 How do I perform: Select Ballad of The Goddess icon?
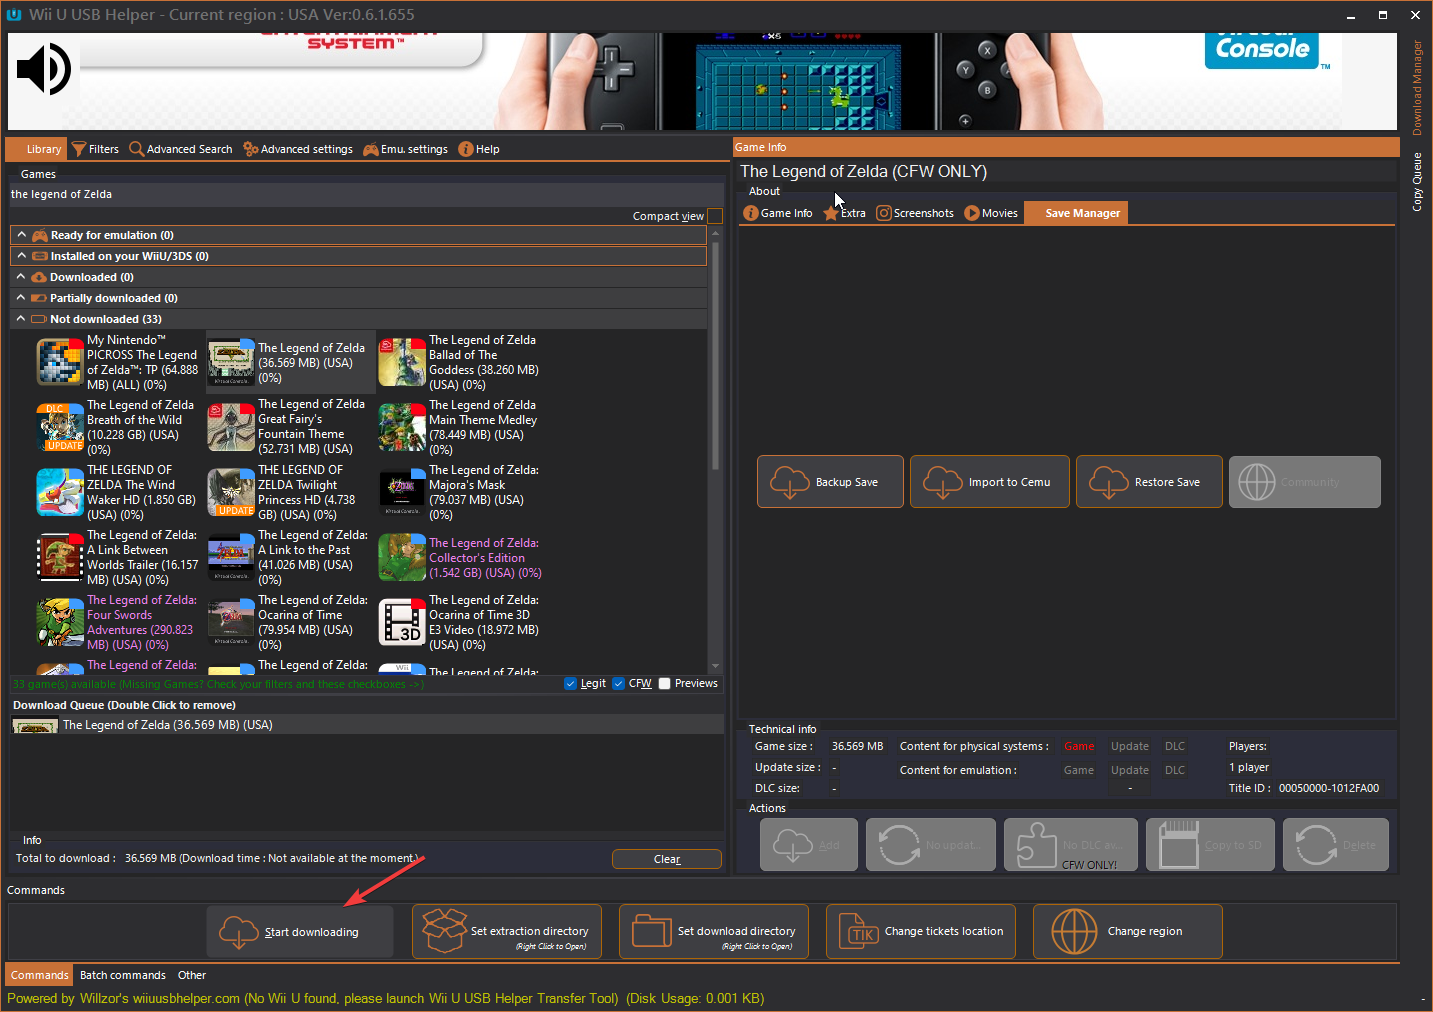click(402, 362)
